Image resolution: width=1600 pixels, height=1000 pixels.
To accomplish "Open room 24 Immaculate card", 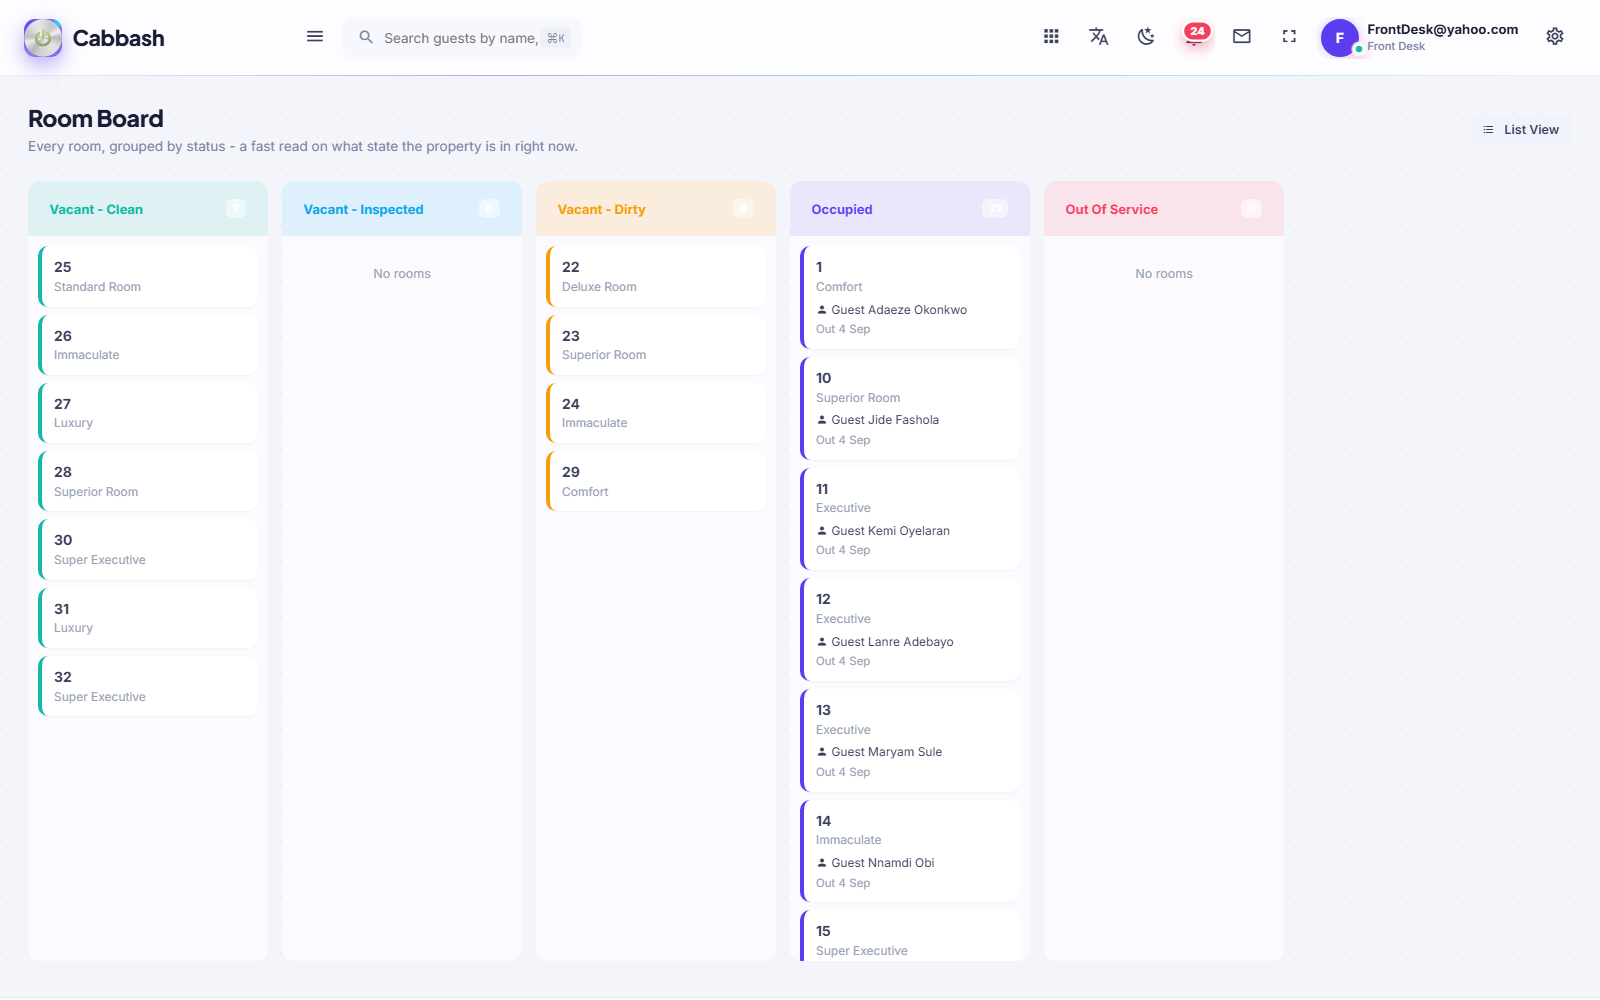I will tap(656, 413).
